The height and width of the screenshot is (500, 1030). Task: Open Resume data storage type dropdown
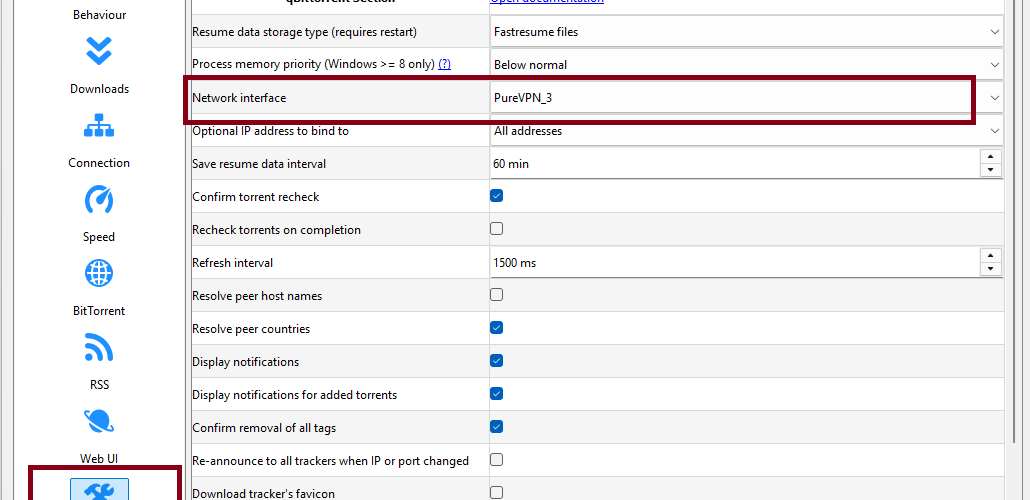746,32
